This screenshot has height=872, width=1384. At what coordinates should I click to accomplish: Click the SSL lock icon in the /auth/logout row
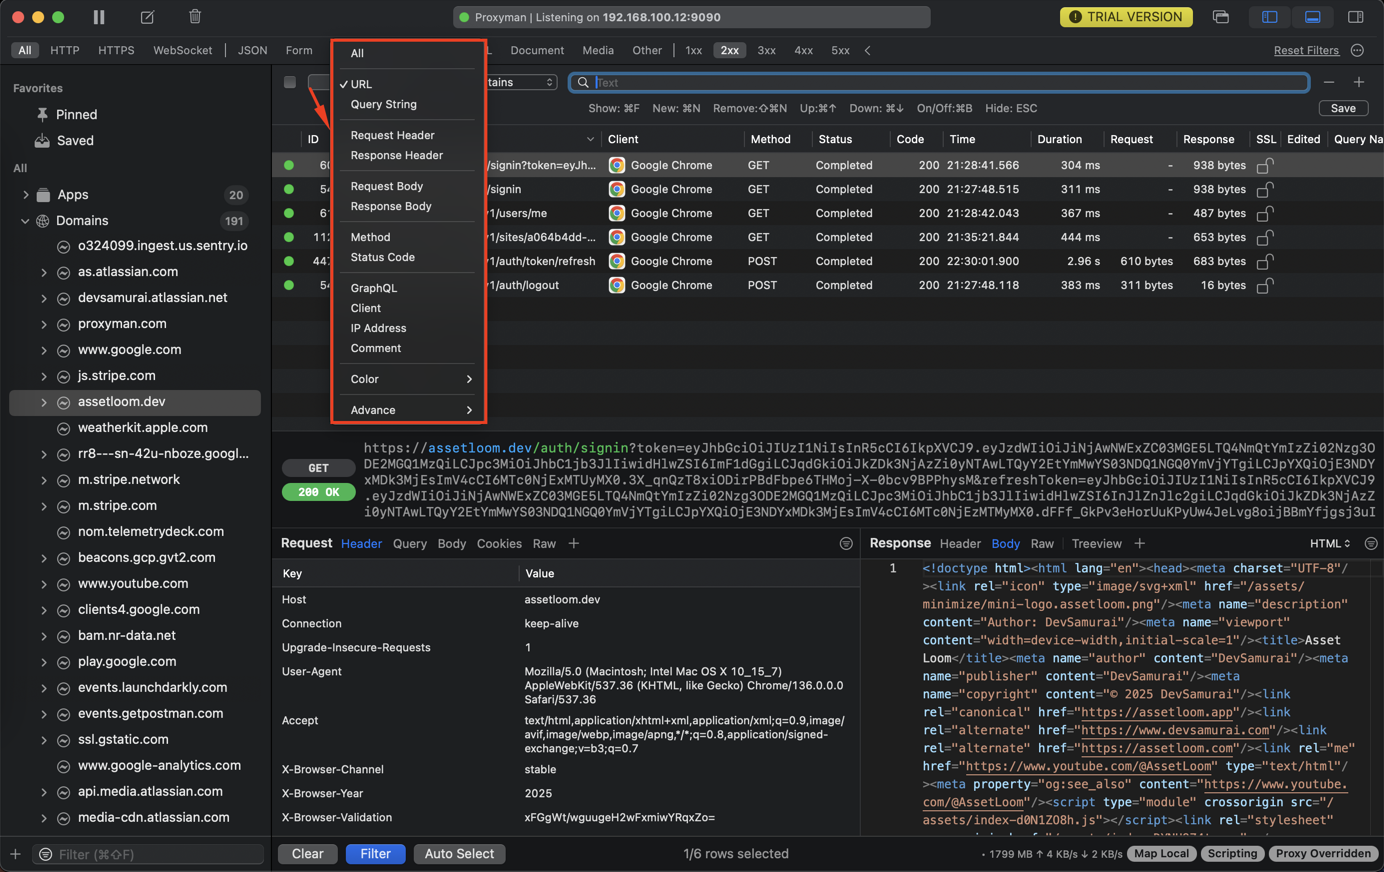point(1265,285)
